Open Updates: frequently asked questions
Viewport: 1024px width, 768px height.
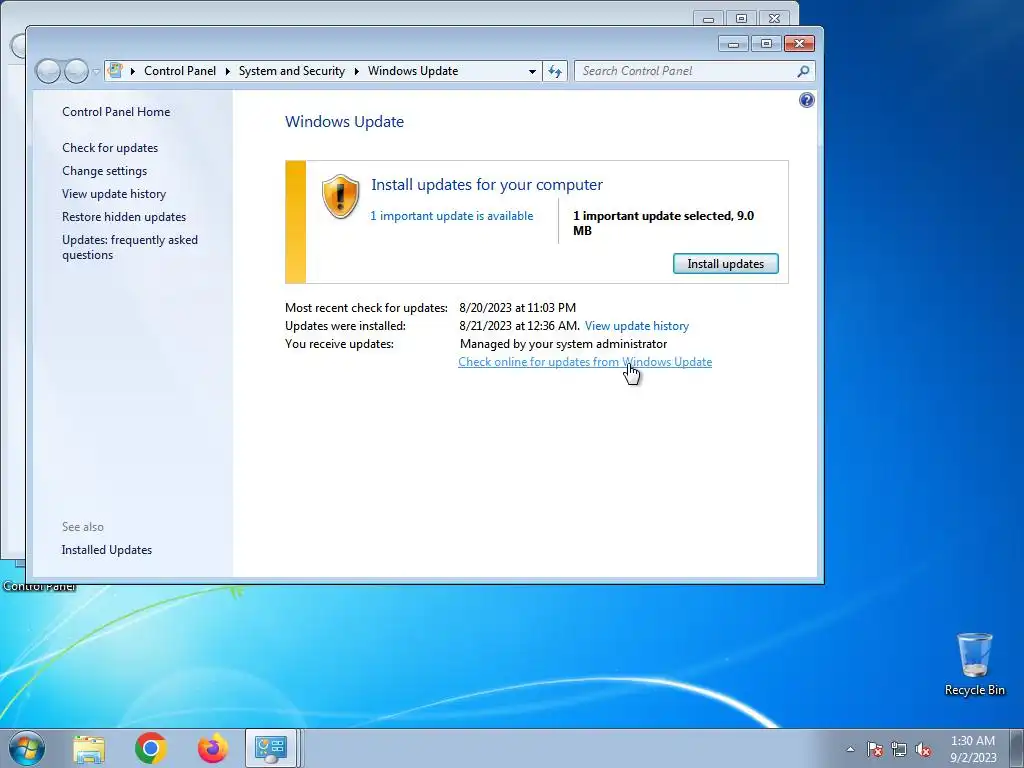130,248
